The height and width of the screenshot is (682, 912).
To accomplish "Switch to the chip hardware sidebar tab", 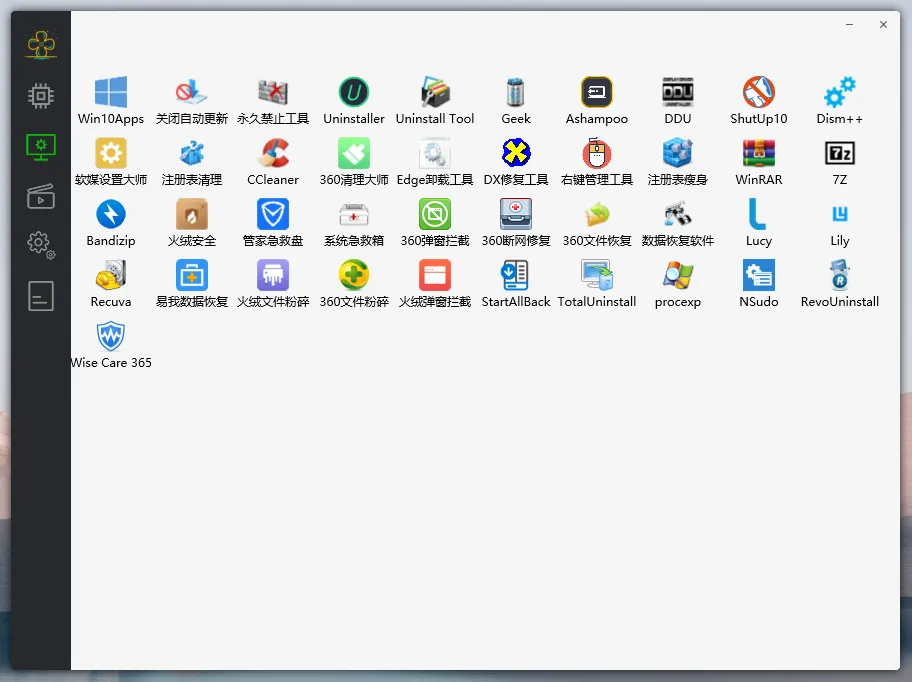I will coord(41,96).
